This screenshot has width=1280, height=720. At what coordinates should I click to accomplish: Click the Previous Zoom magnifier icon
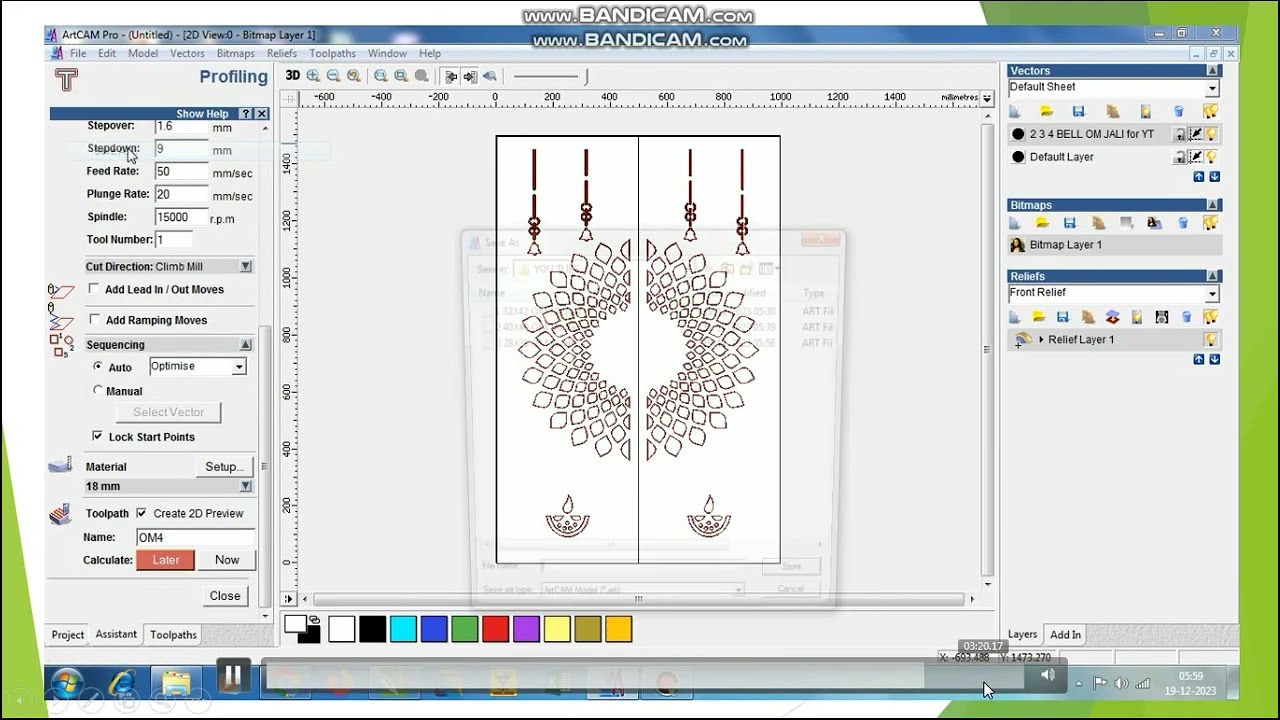(353, 76)
